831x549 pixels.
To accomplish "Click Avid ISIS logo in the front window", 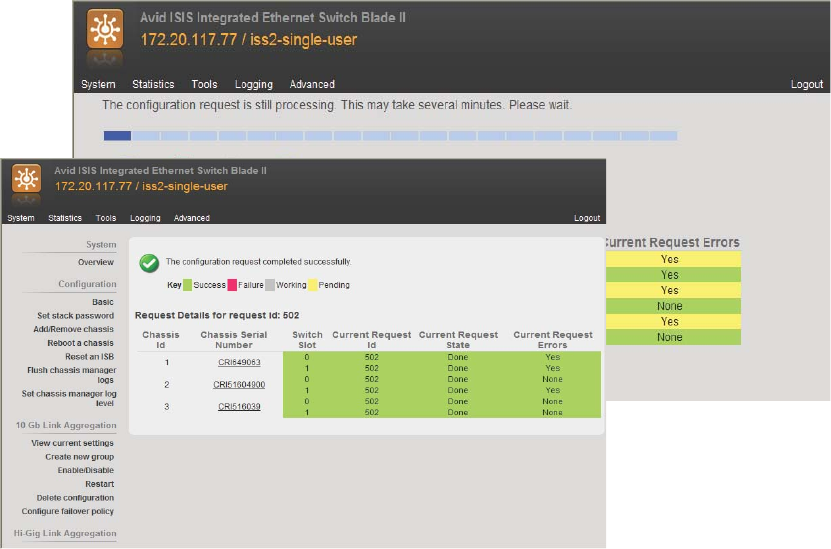I will (x=26, y=179).
